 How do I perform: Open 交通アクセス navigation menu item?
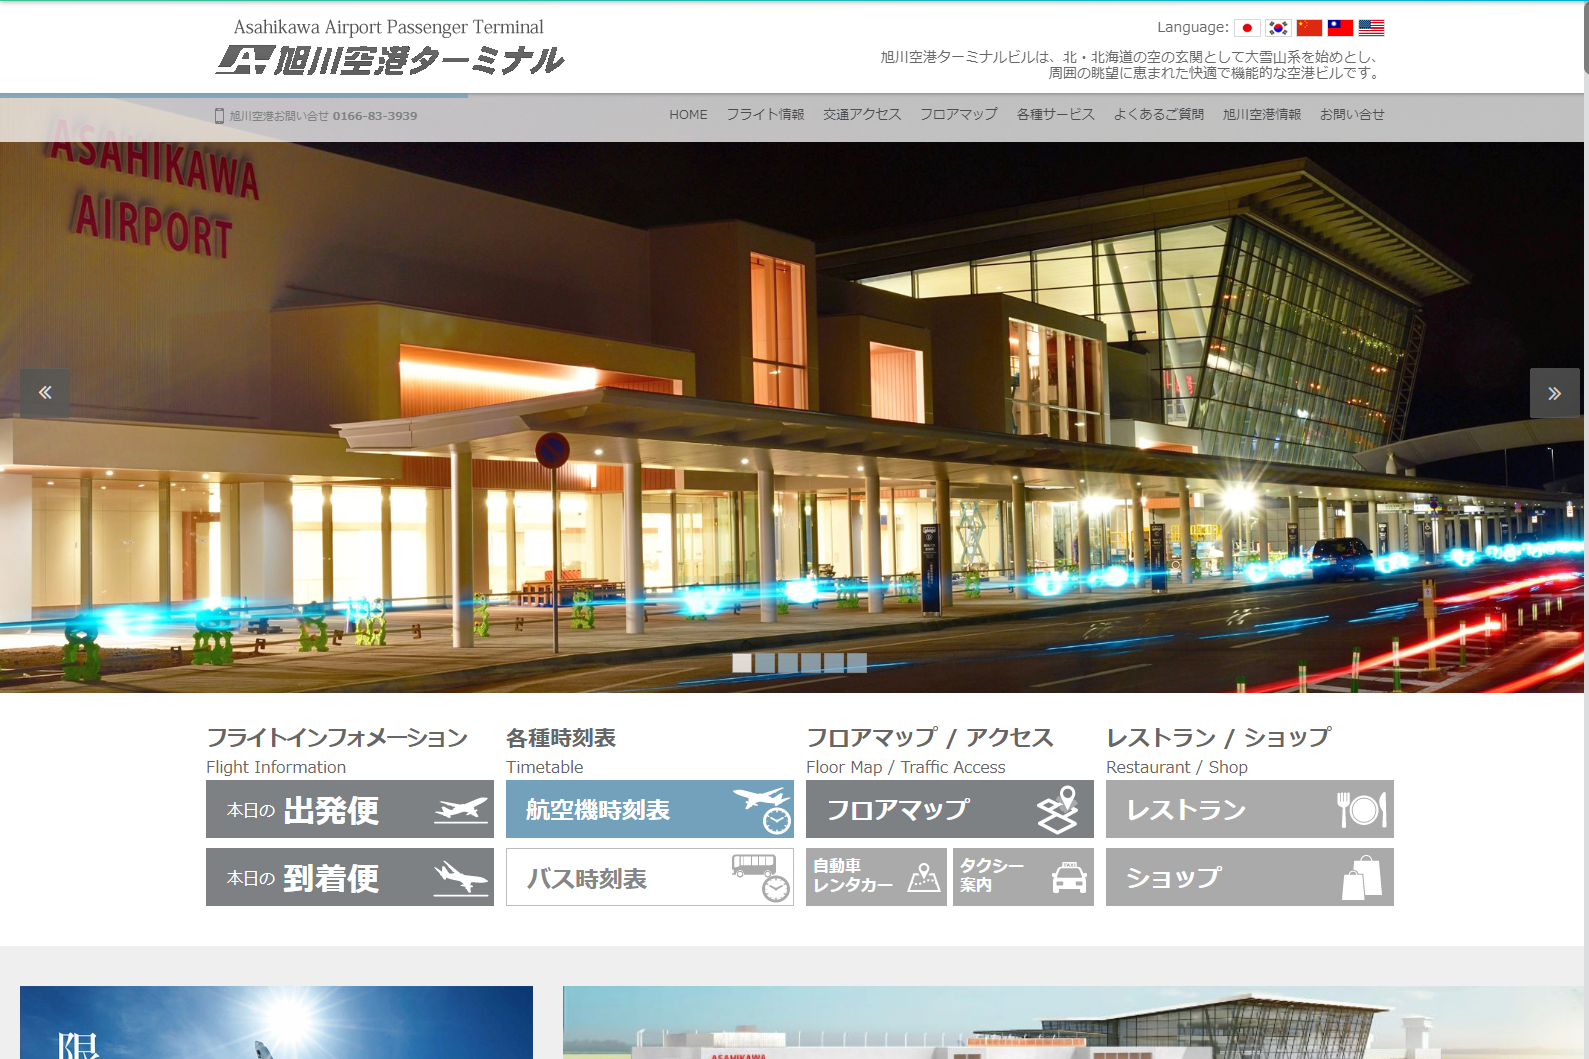pyautogui.click(x=862, y=115)
